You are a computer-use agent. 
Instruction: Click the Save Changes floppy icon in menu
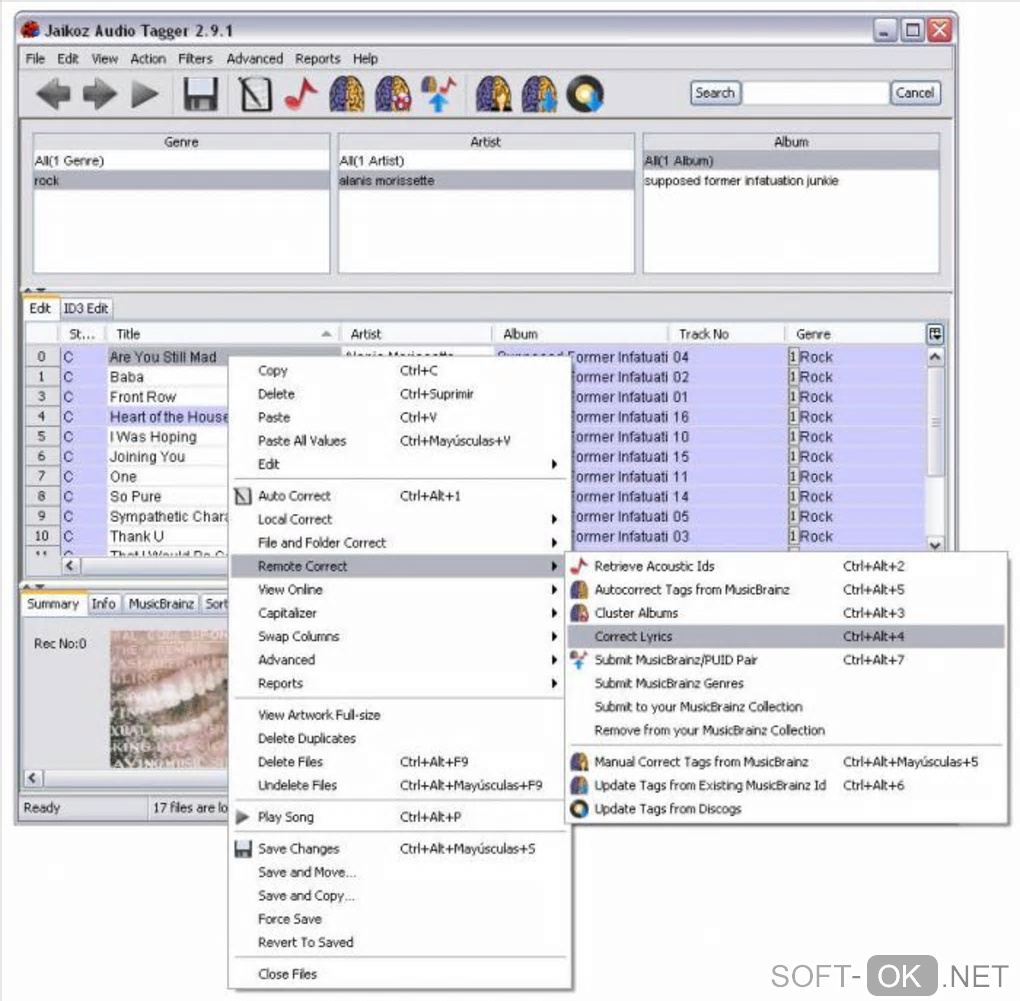point(243,849)
